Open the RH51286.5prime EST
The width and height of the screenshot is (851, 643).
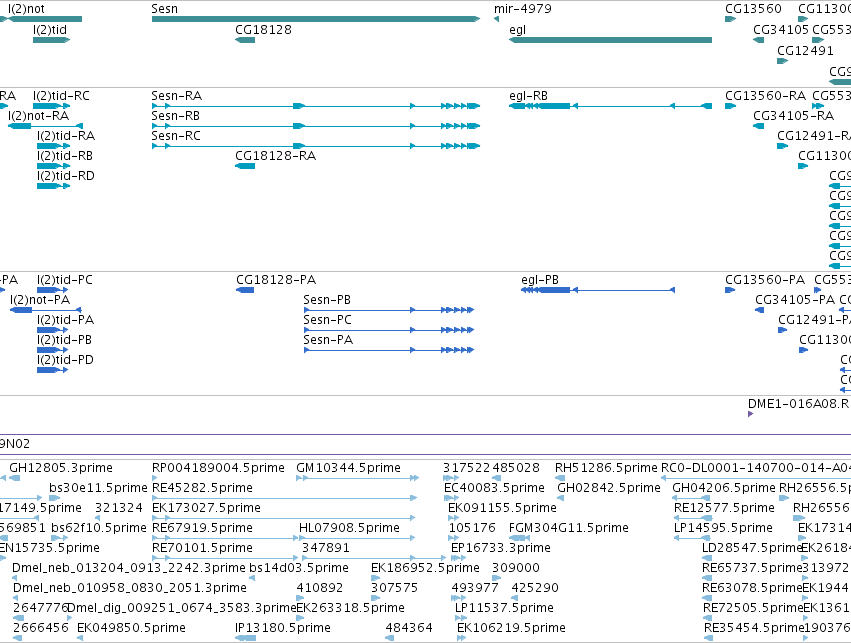coord(560,478)
